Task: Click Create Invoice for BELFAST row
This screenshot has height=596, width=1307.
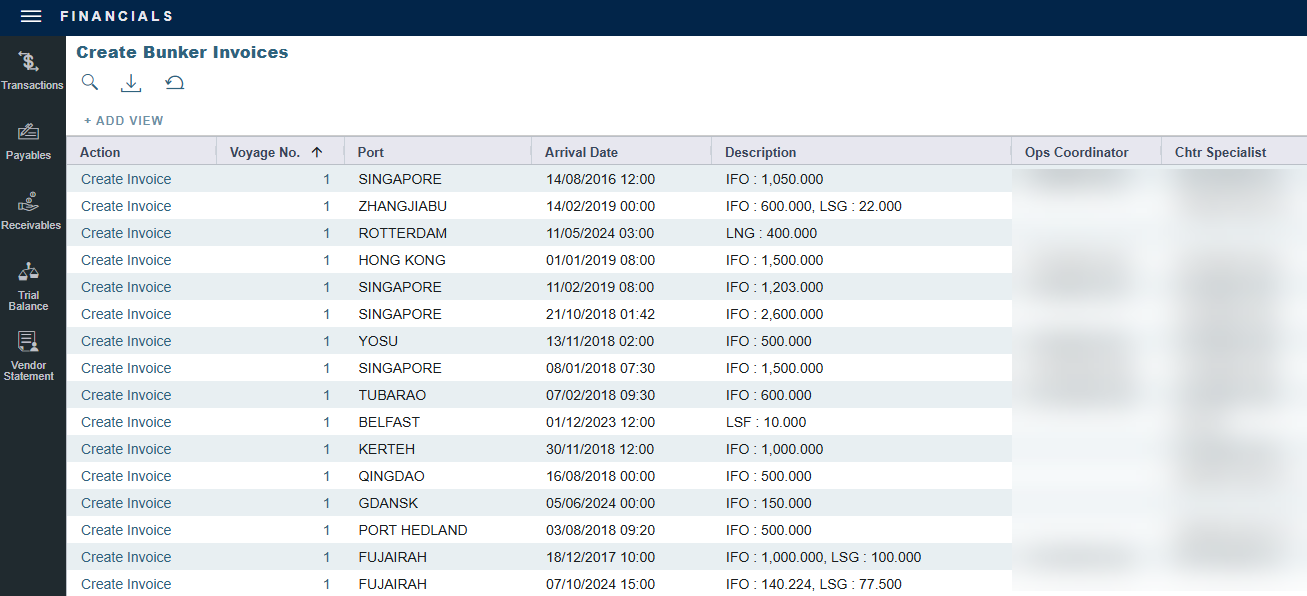Action: [126, 422]
